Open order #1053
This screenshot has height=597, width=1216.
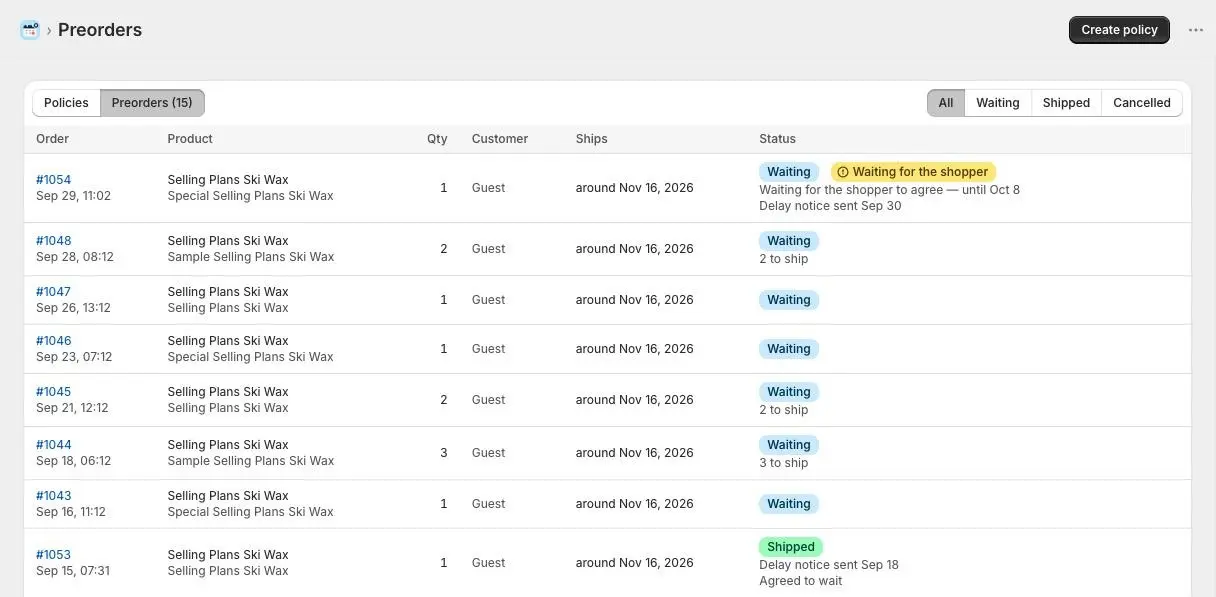point(54,555)
